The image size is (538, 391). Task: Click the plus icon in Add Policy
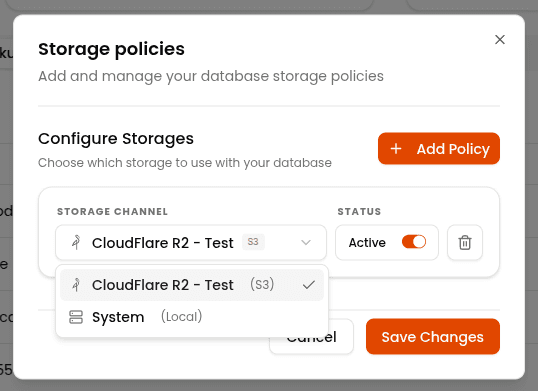(x=396, y=149)
